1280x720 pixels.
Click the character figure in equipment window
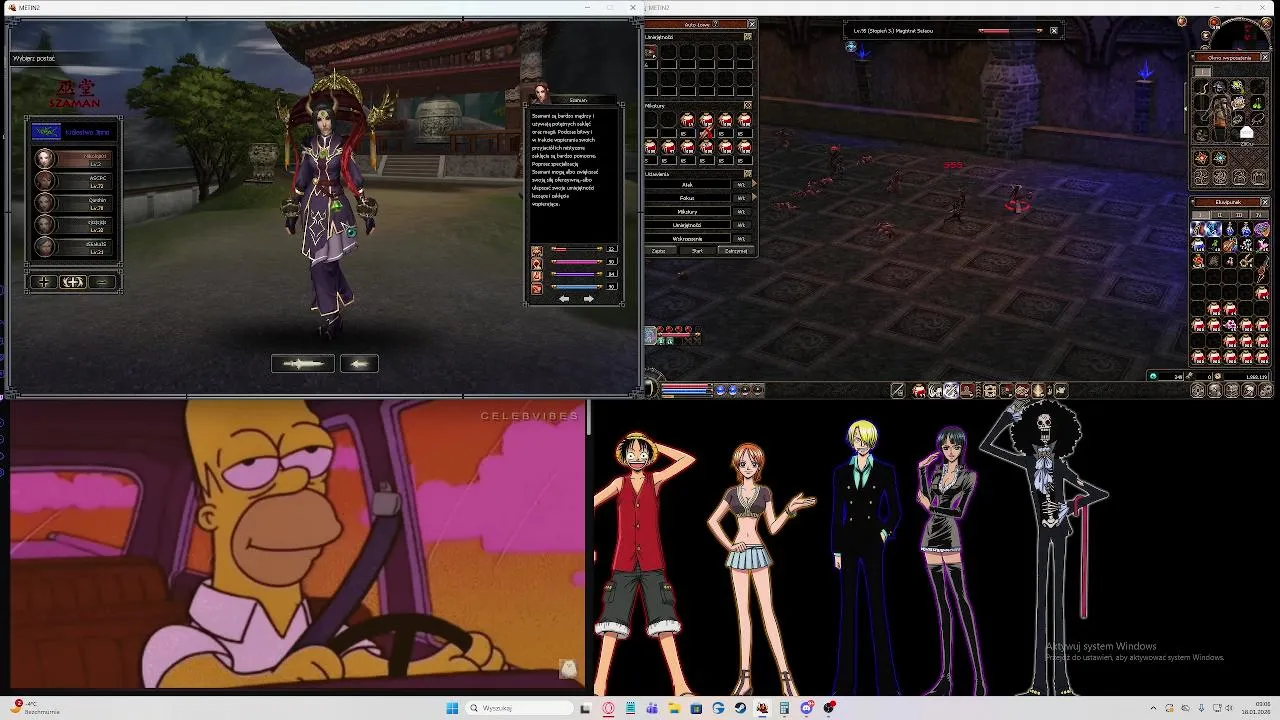point(1220,115)
